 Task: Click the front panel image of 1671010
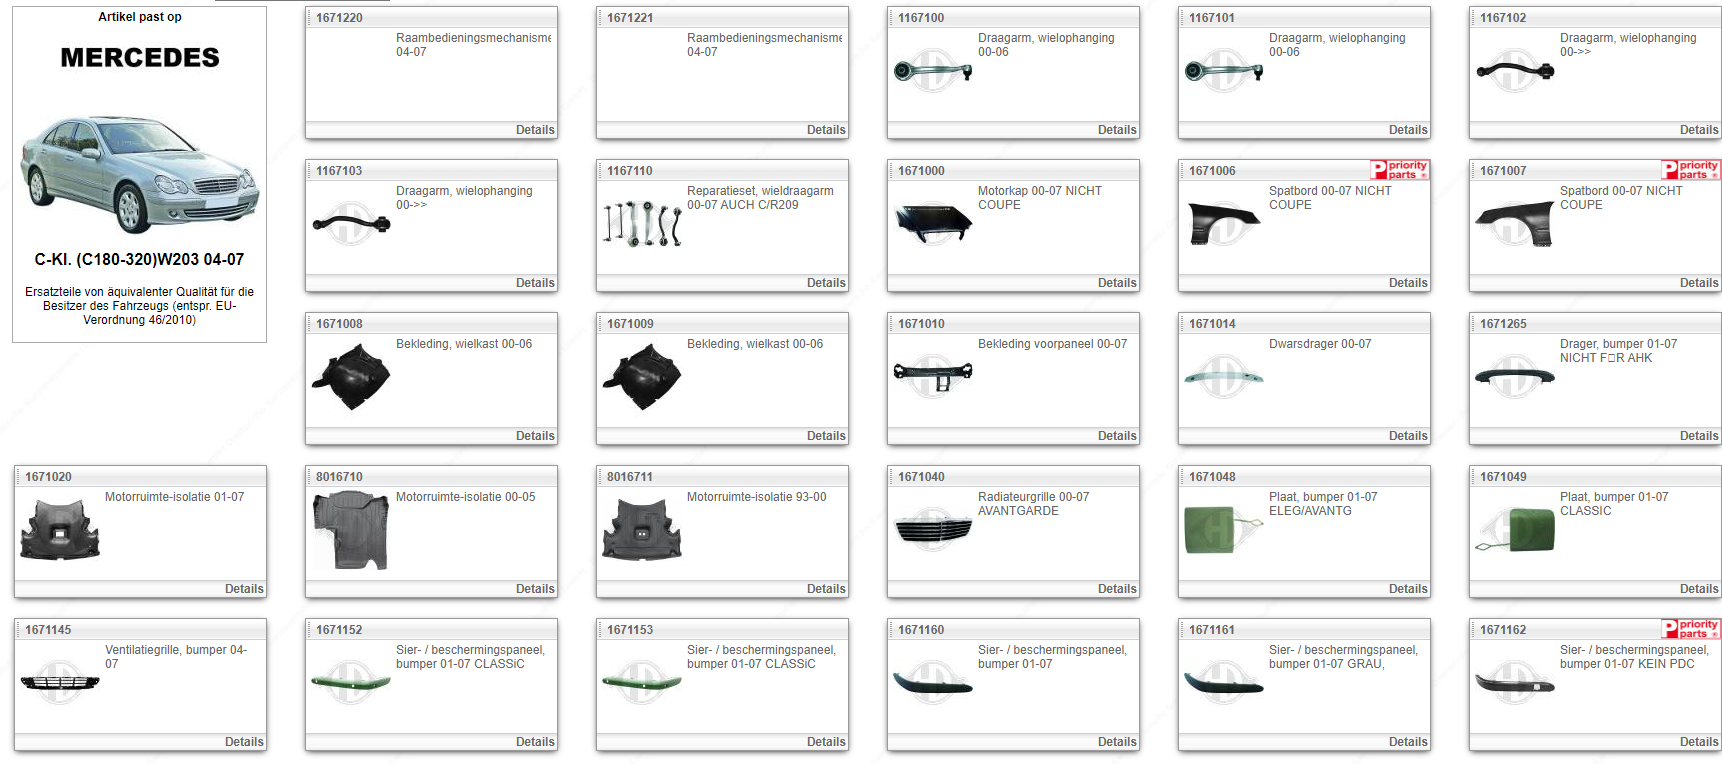point(932,375)
